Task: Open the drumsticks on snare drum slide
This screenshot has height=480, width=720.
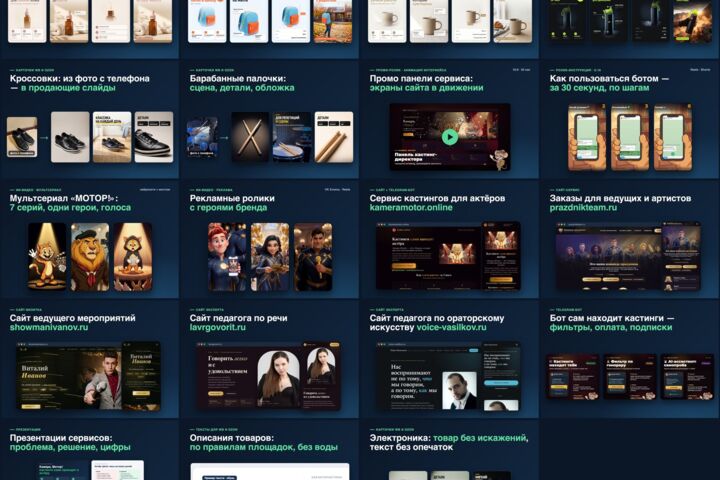Action: pyautogui.click(x=292, y=137)
